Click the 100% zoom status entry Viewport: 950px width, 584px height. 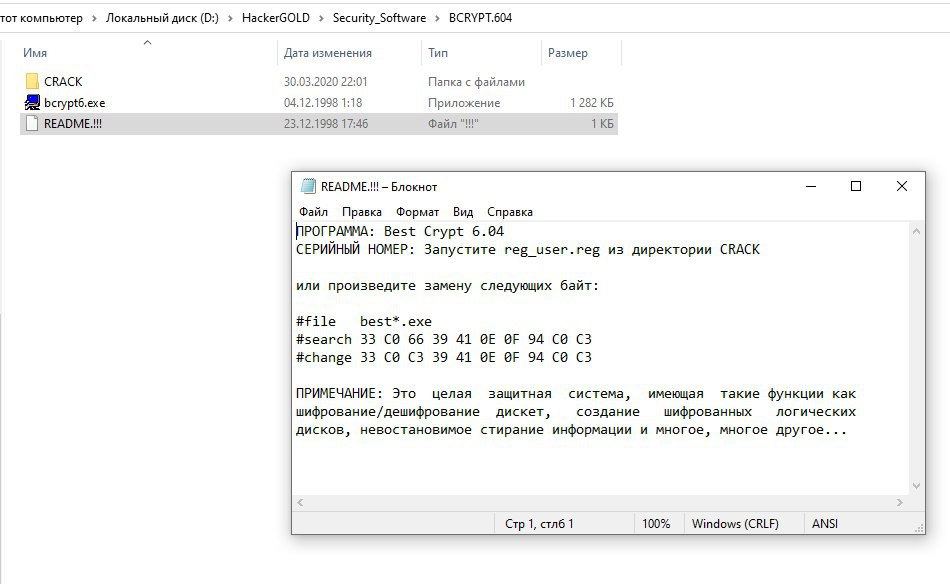tap(656, 523)
